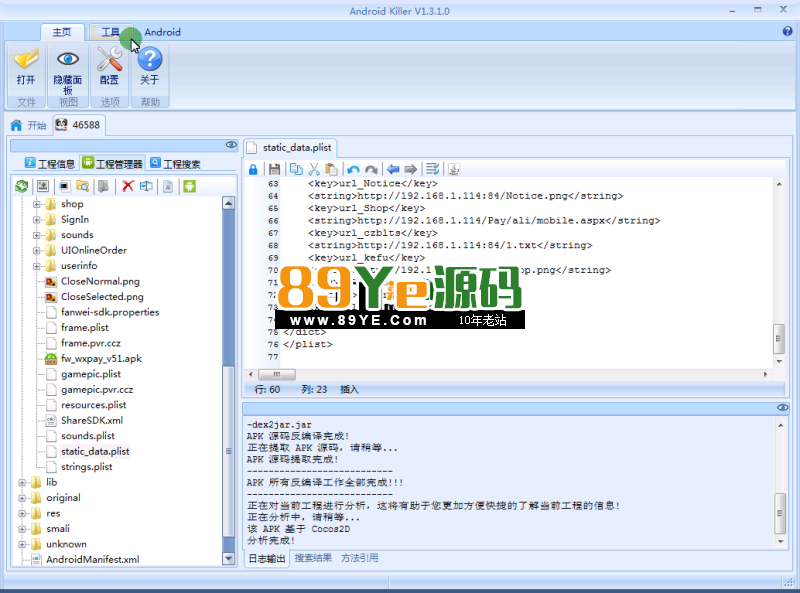Expand the shop folder
The width and height of the screenshot is (800, 593).
click(x=37, y=204)
